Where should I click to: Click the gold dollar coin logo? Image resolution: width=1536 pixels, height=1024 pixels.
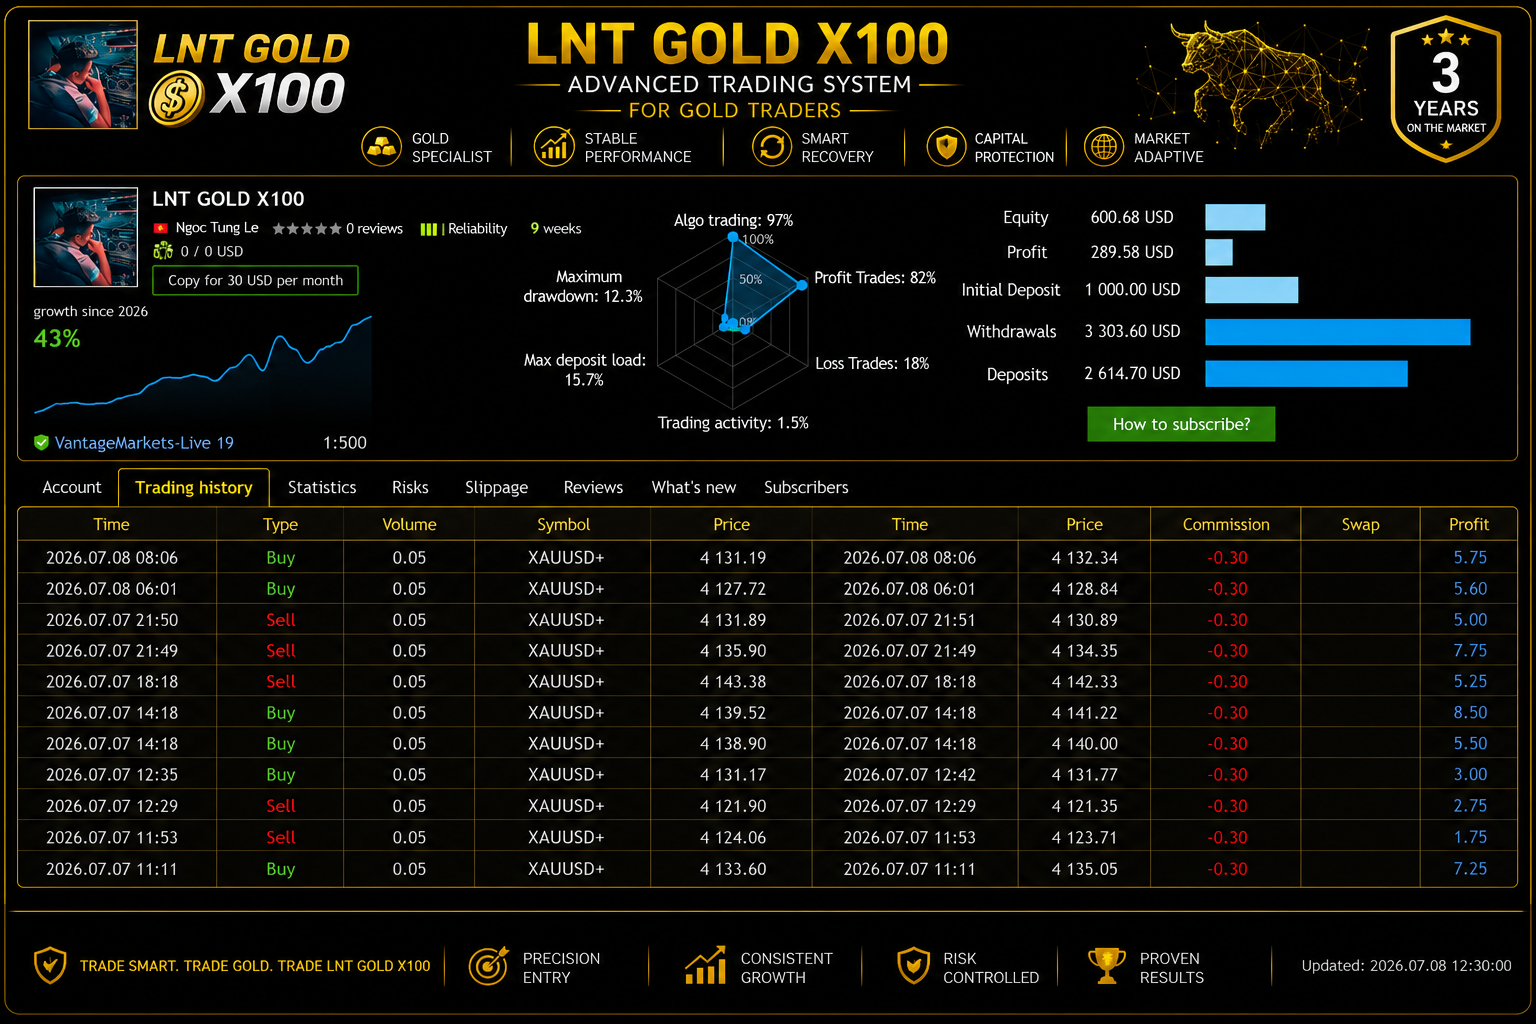coord(176,98)
